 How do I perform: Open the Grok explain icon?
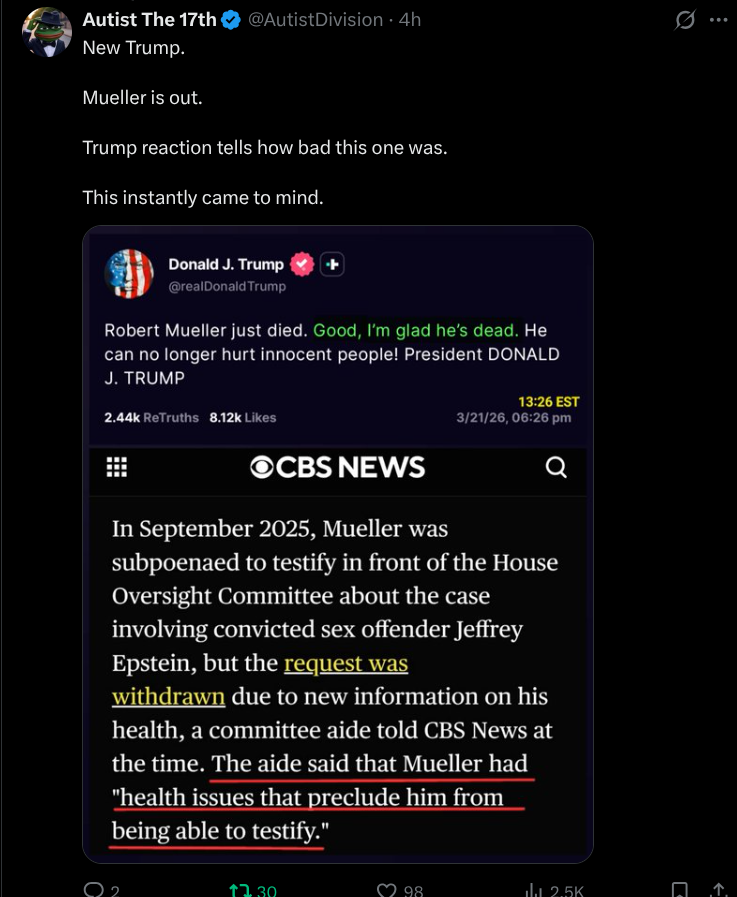[685, 20]
